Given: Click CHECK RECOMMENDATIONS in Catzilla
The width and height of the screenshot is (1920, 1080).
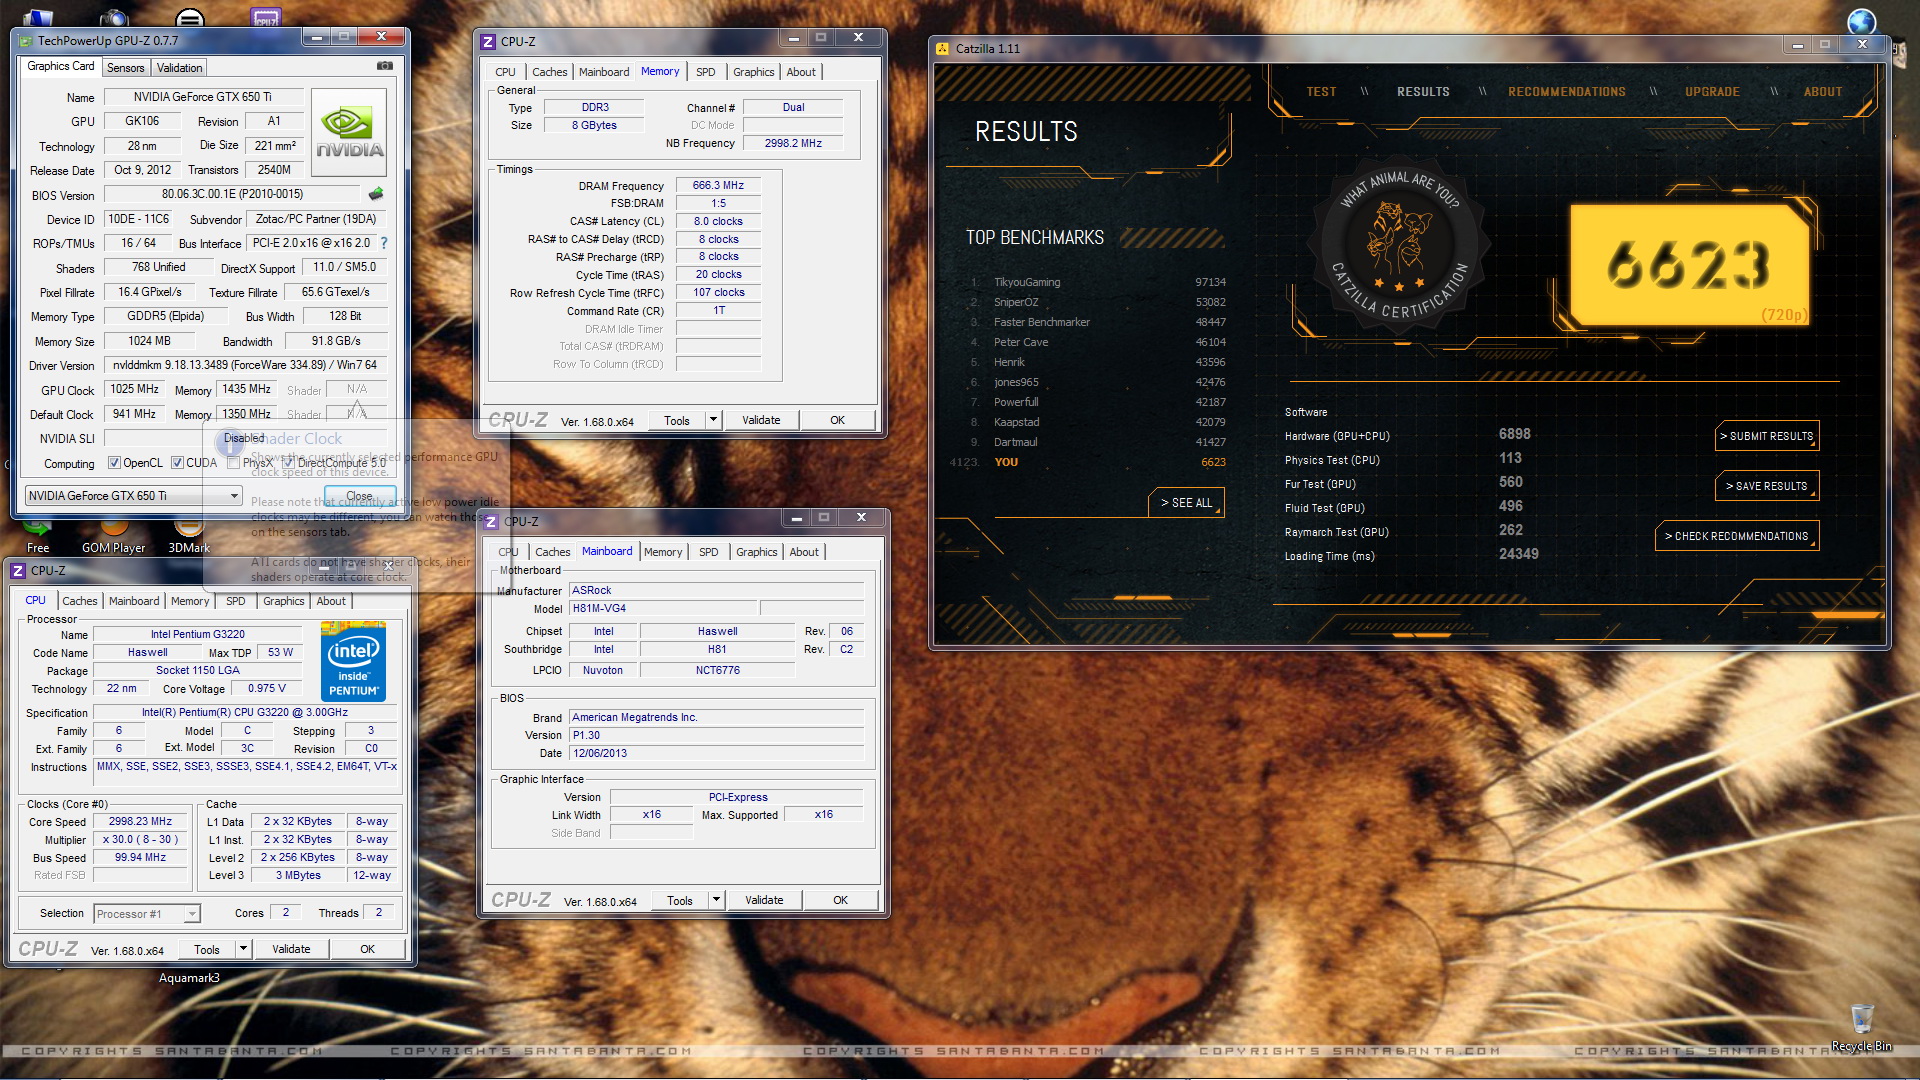Looking at the screenshot, I should [1736, 536].
